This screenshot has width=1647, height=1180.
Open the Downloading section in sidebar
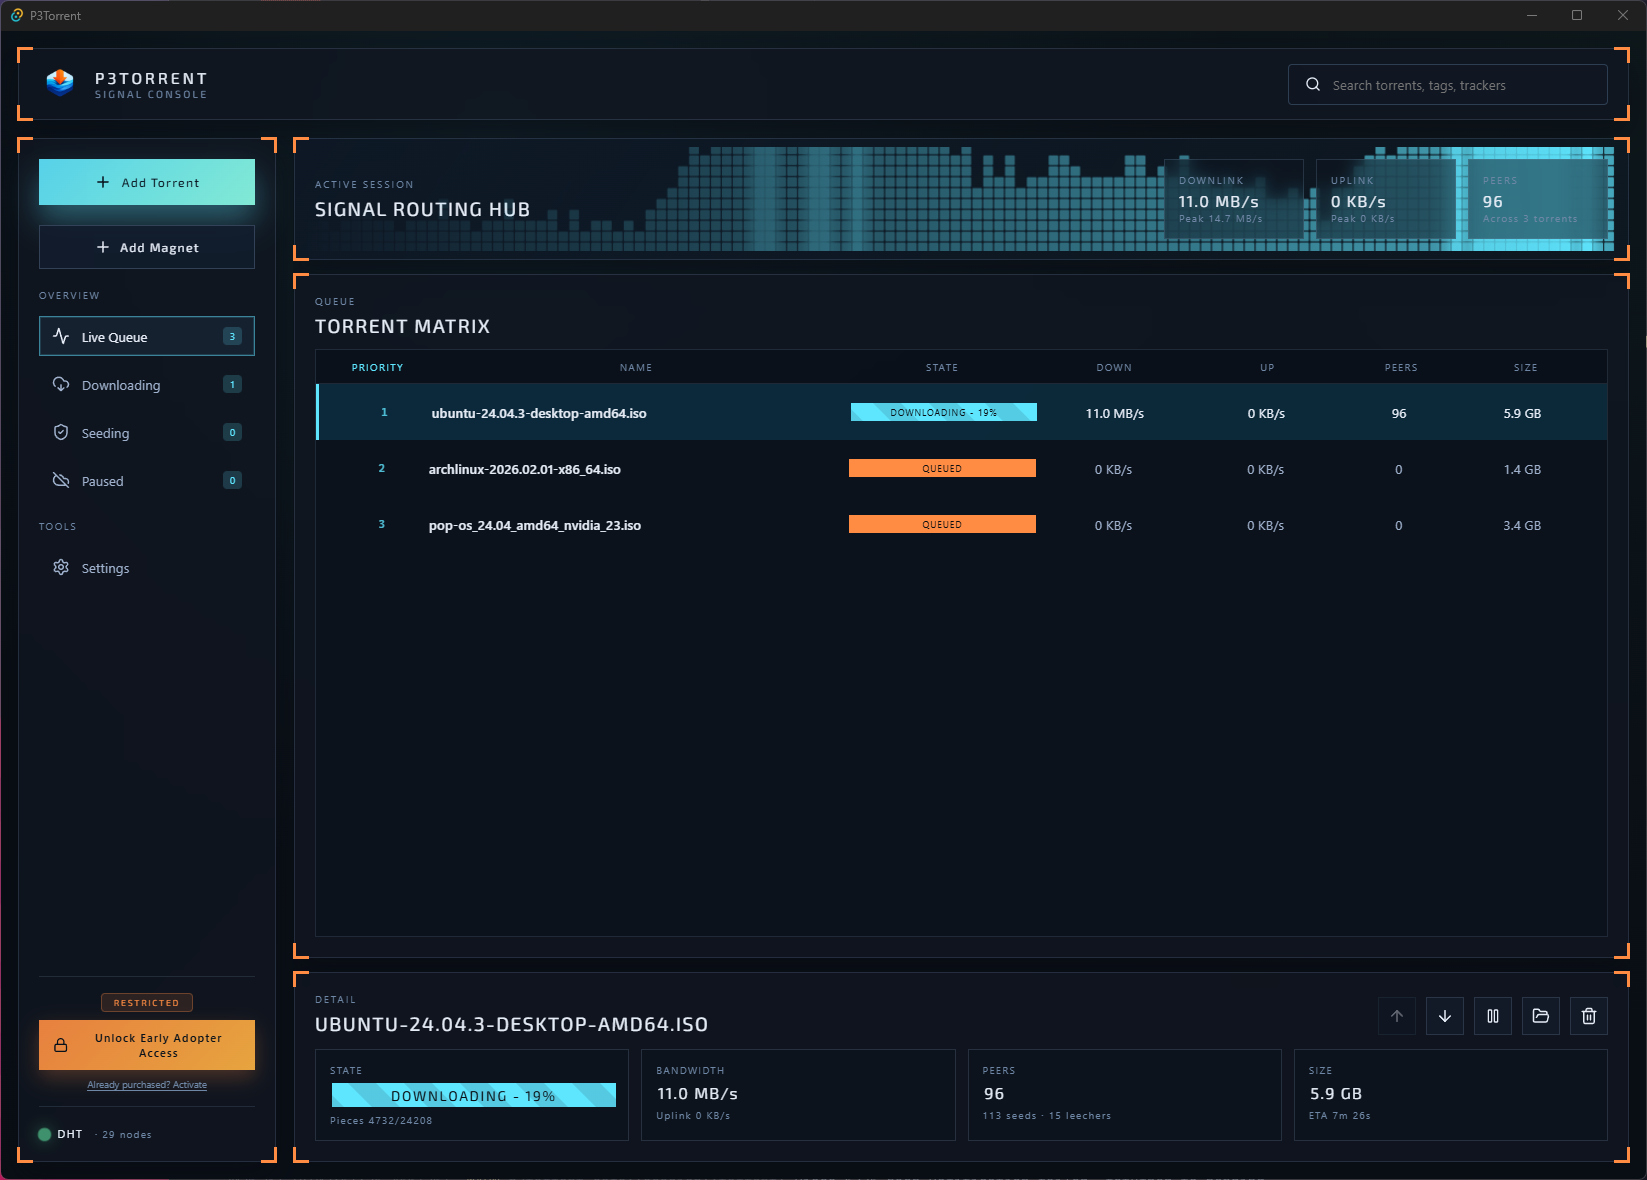click(120, 385)
